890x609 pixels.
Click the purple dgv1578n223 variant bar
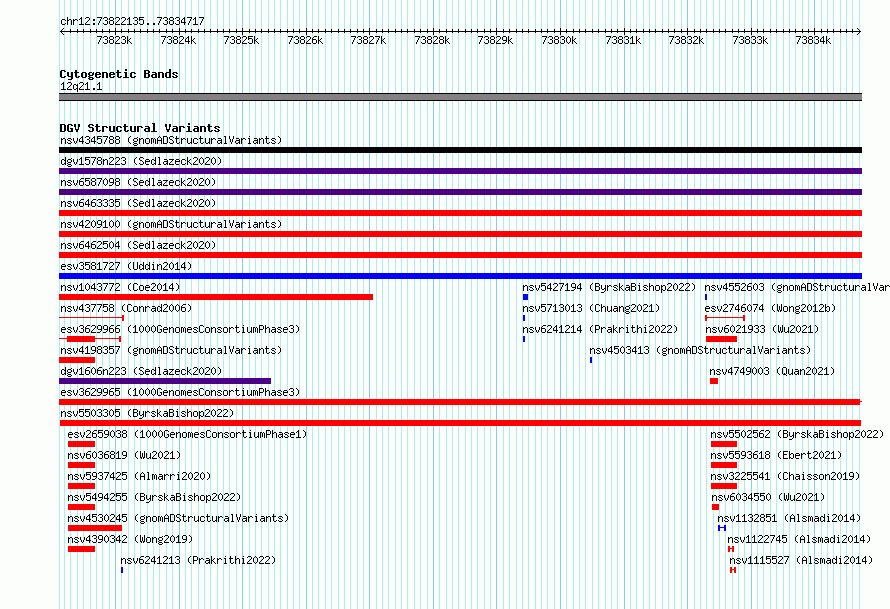pyautogui.click(x=460, y=171)
